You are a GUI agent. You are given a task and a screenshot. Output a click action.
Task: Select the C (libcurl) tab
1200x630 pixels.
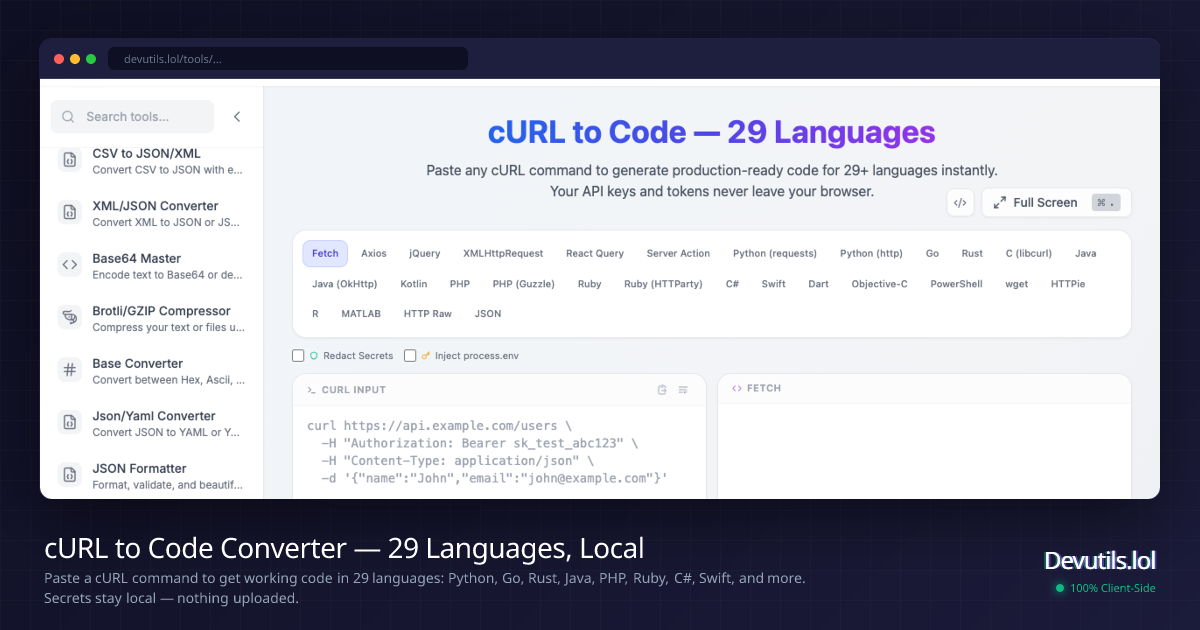[x=1029, y=254]
